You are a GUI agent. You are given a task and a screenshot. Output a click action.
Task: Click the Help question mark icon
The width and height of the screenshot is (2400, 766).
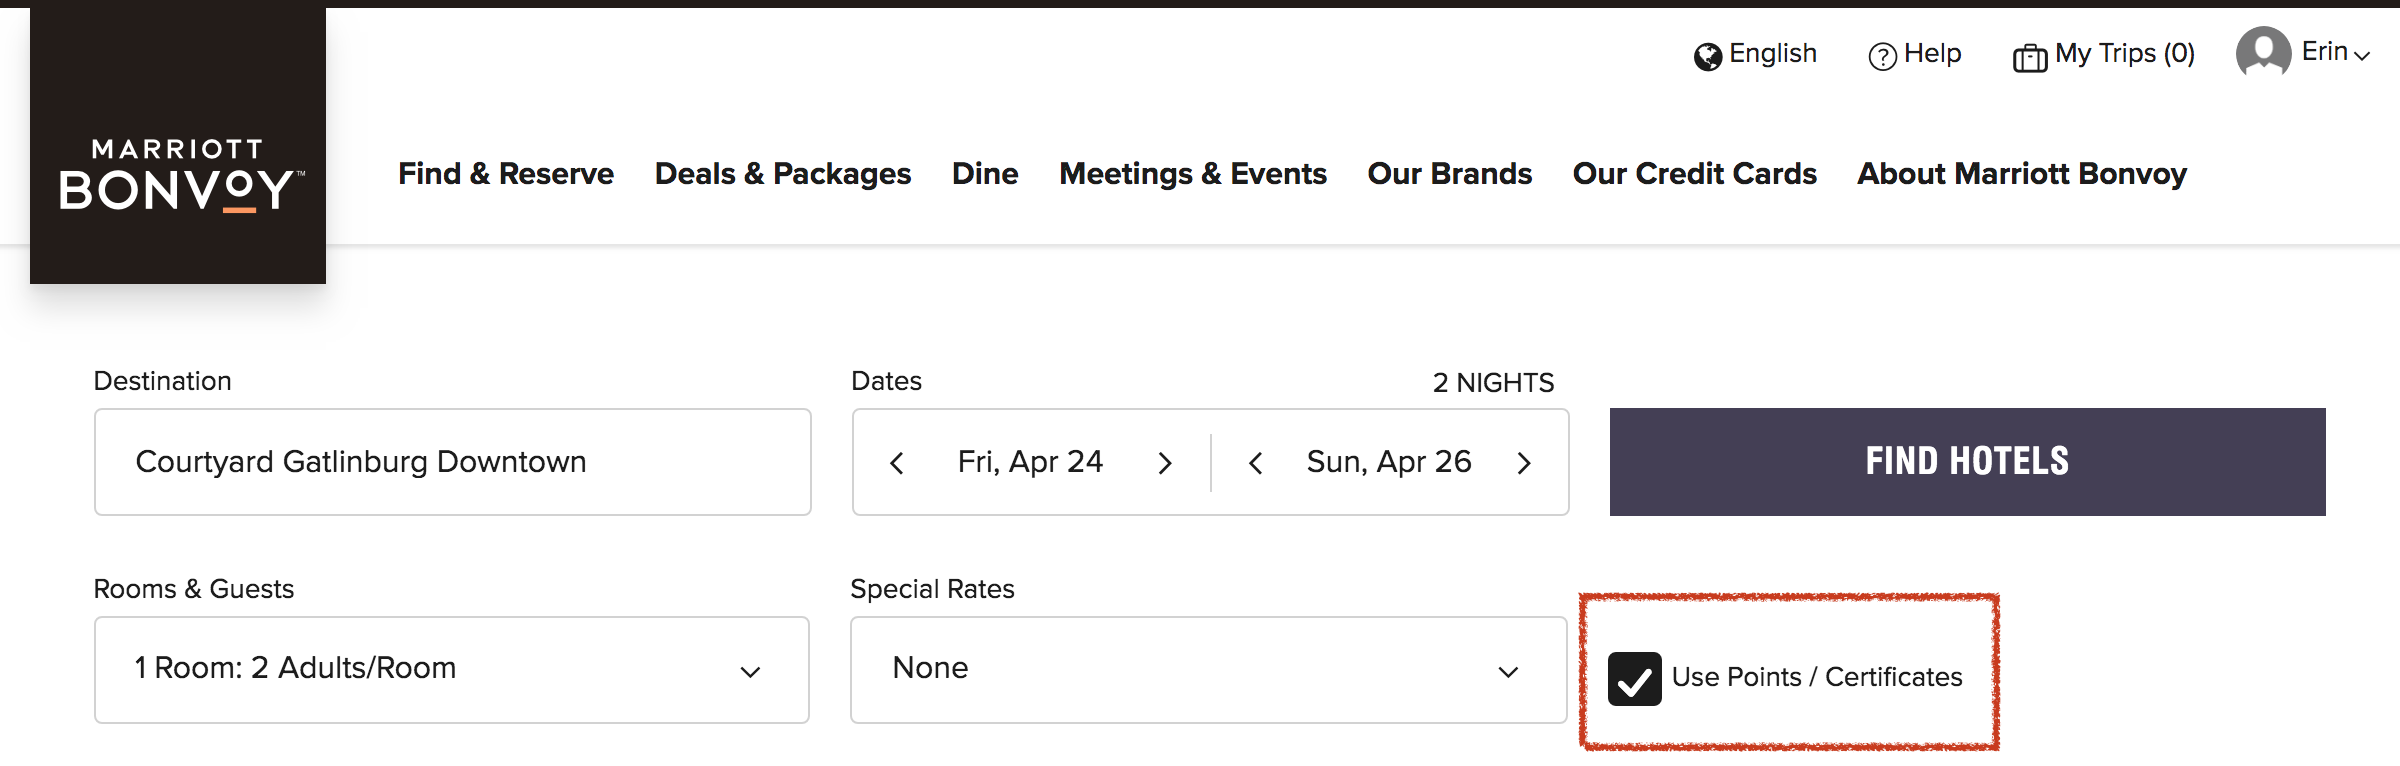click(1882, 57)
